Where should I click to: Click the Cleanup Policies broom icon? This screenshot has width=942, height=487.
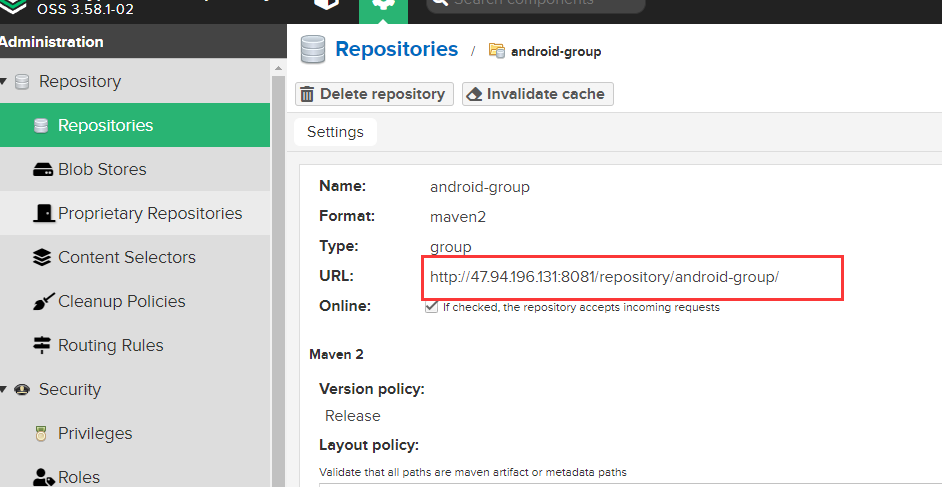pos(42,302)
